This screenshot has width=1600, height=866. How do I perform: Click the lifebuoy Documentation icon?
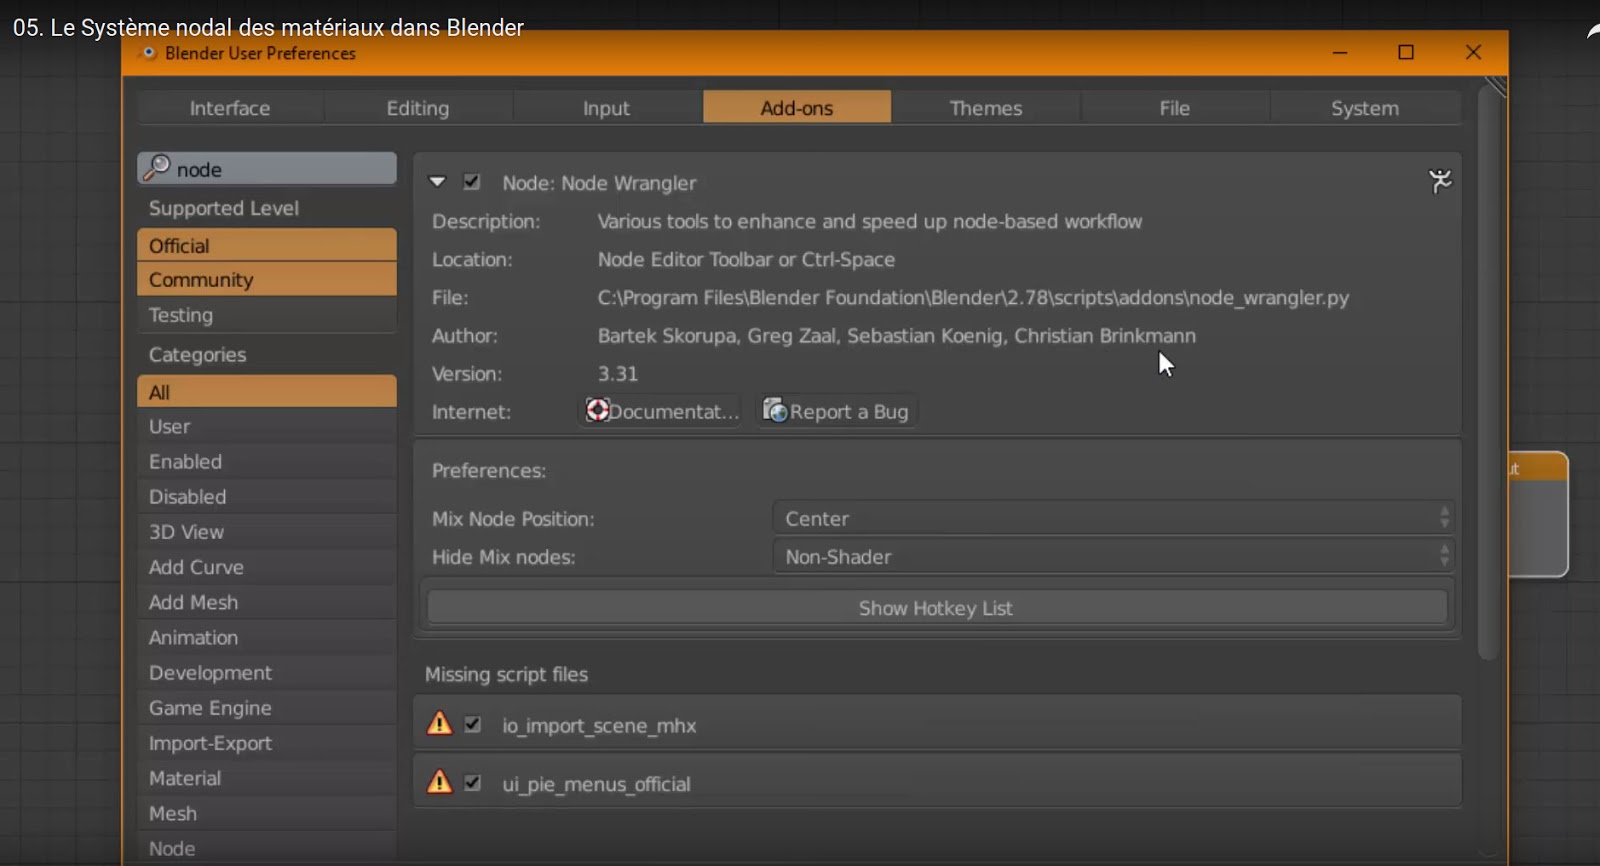tap(597, 410)
